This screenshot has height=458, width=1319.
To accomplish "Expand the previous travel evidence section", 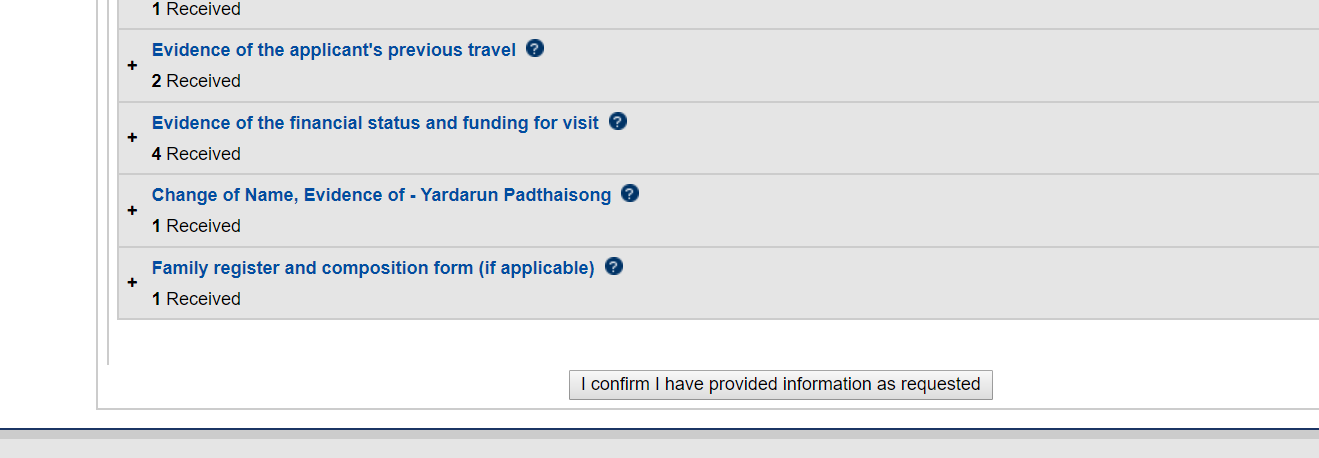I will [x=132, y=65].
